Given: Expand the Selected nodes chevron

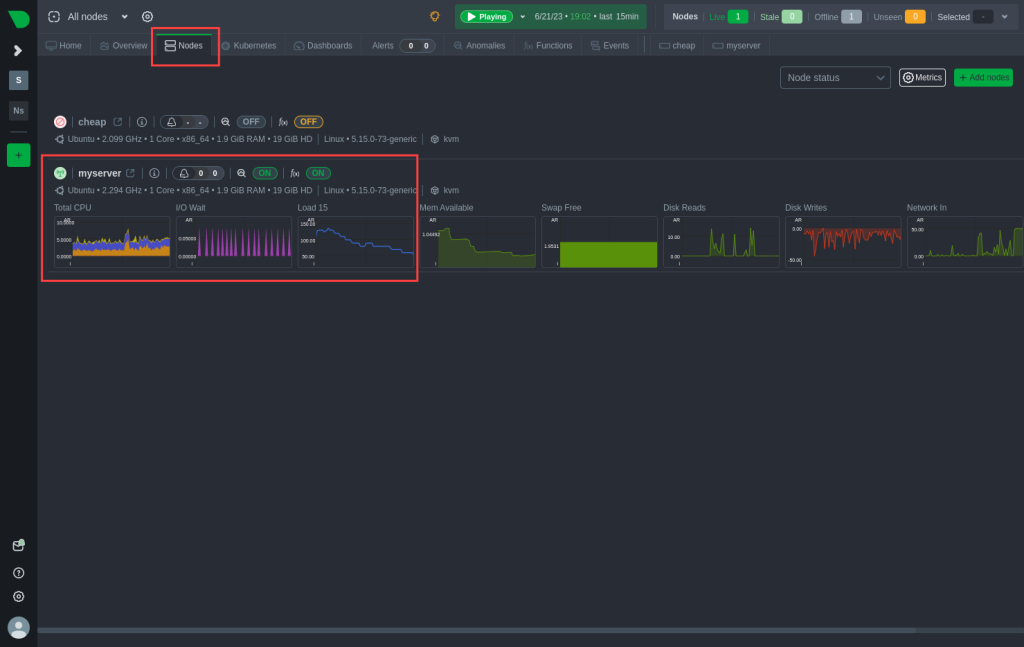Looking at the screenshot, I should pyautogui.click(x=1004, y=17).
